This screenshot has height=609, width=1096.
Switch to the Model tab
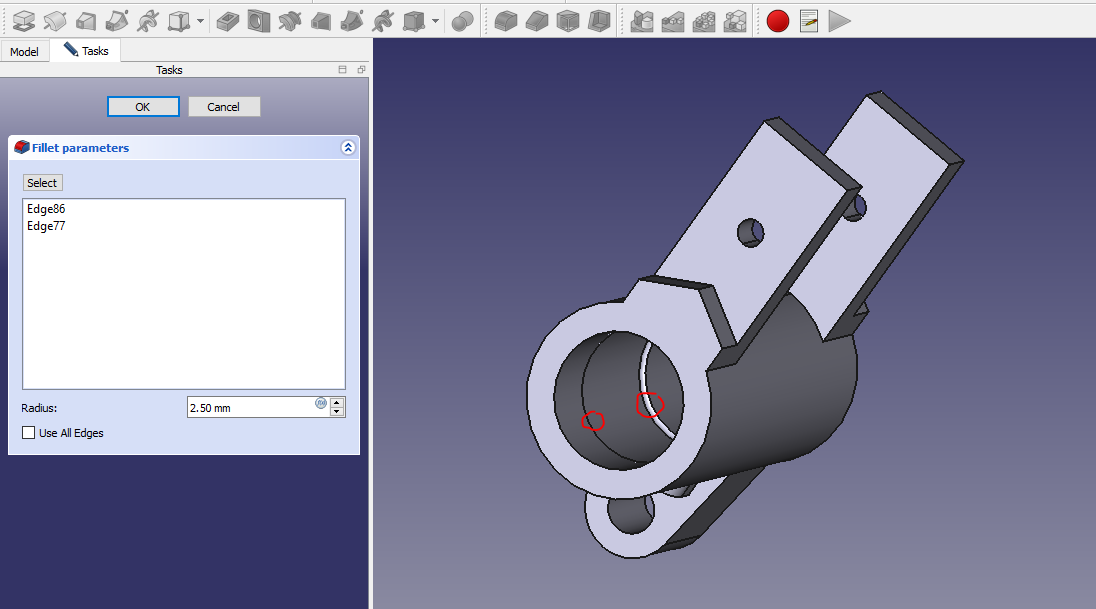24,51
